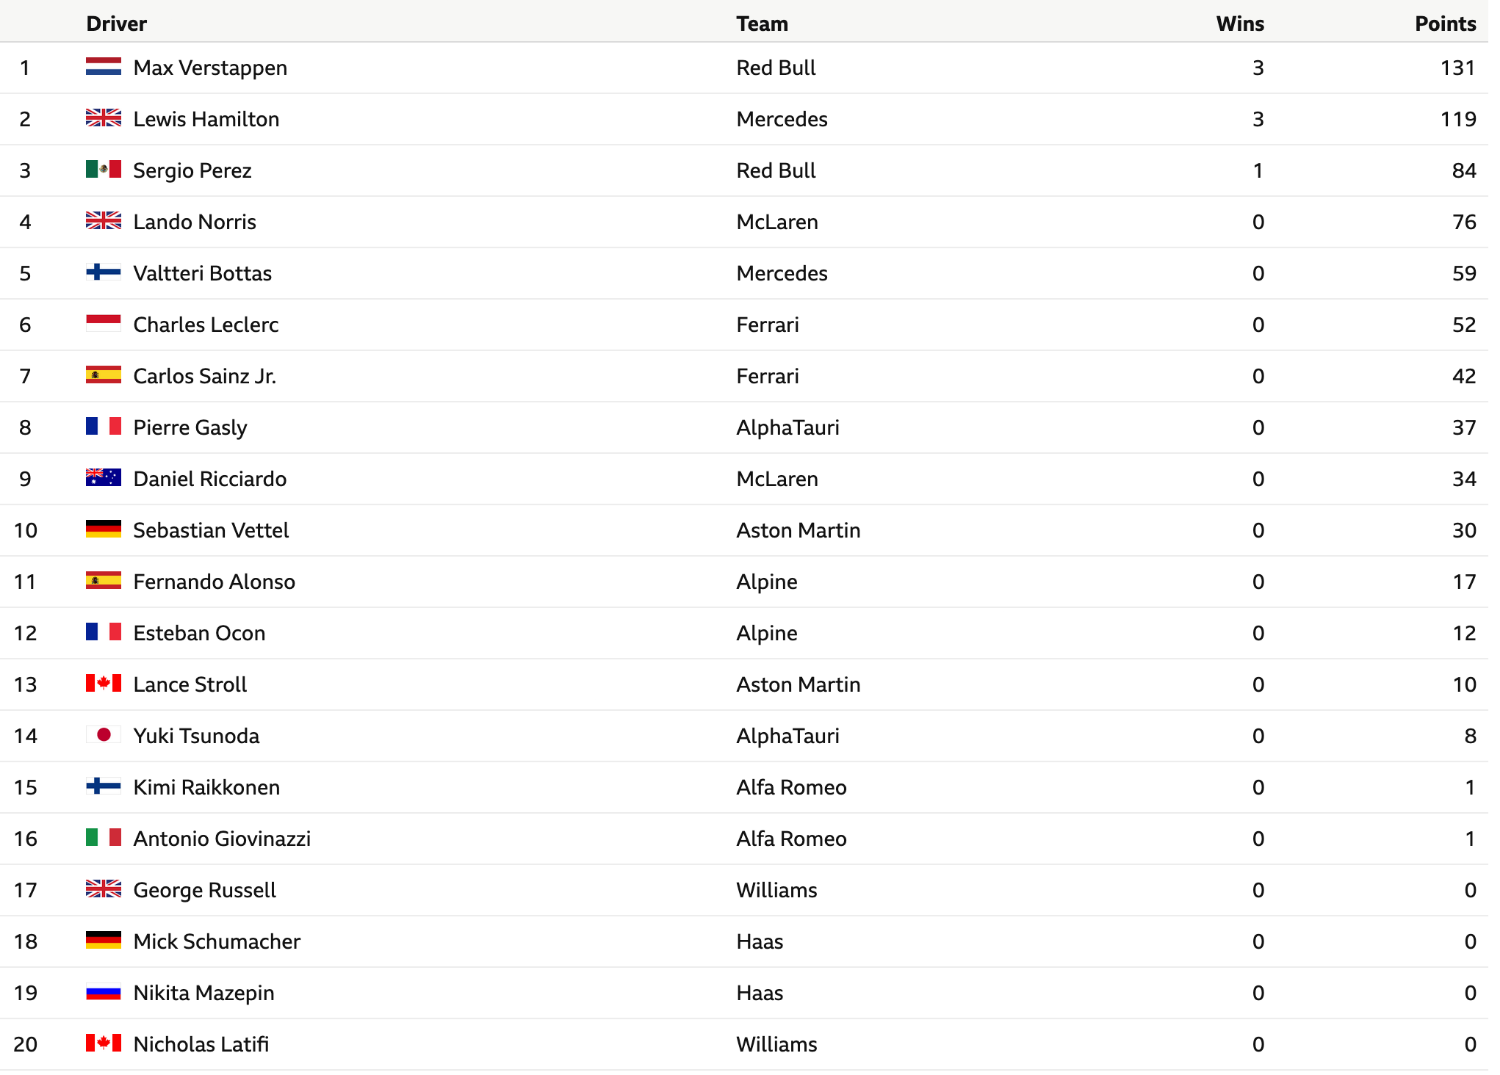Click the Team column header
Screen dimensions: 1500x1075
[x=762, y=24]
